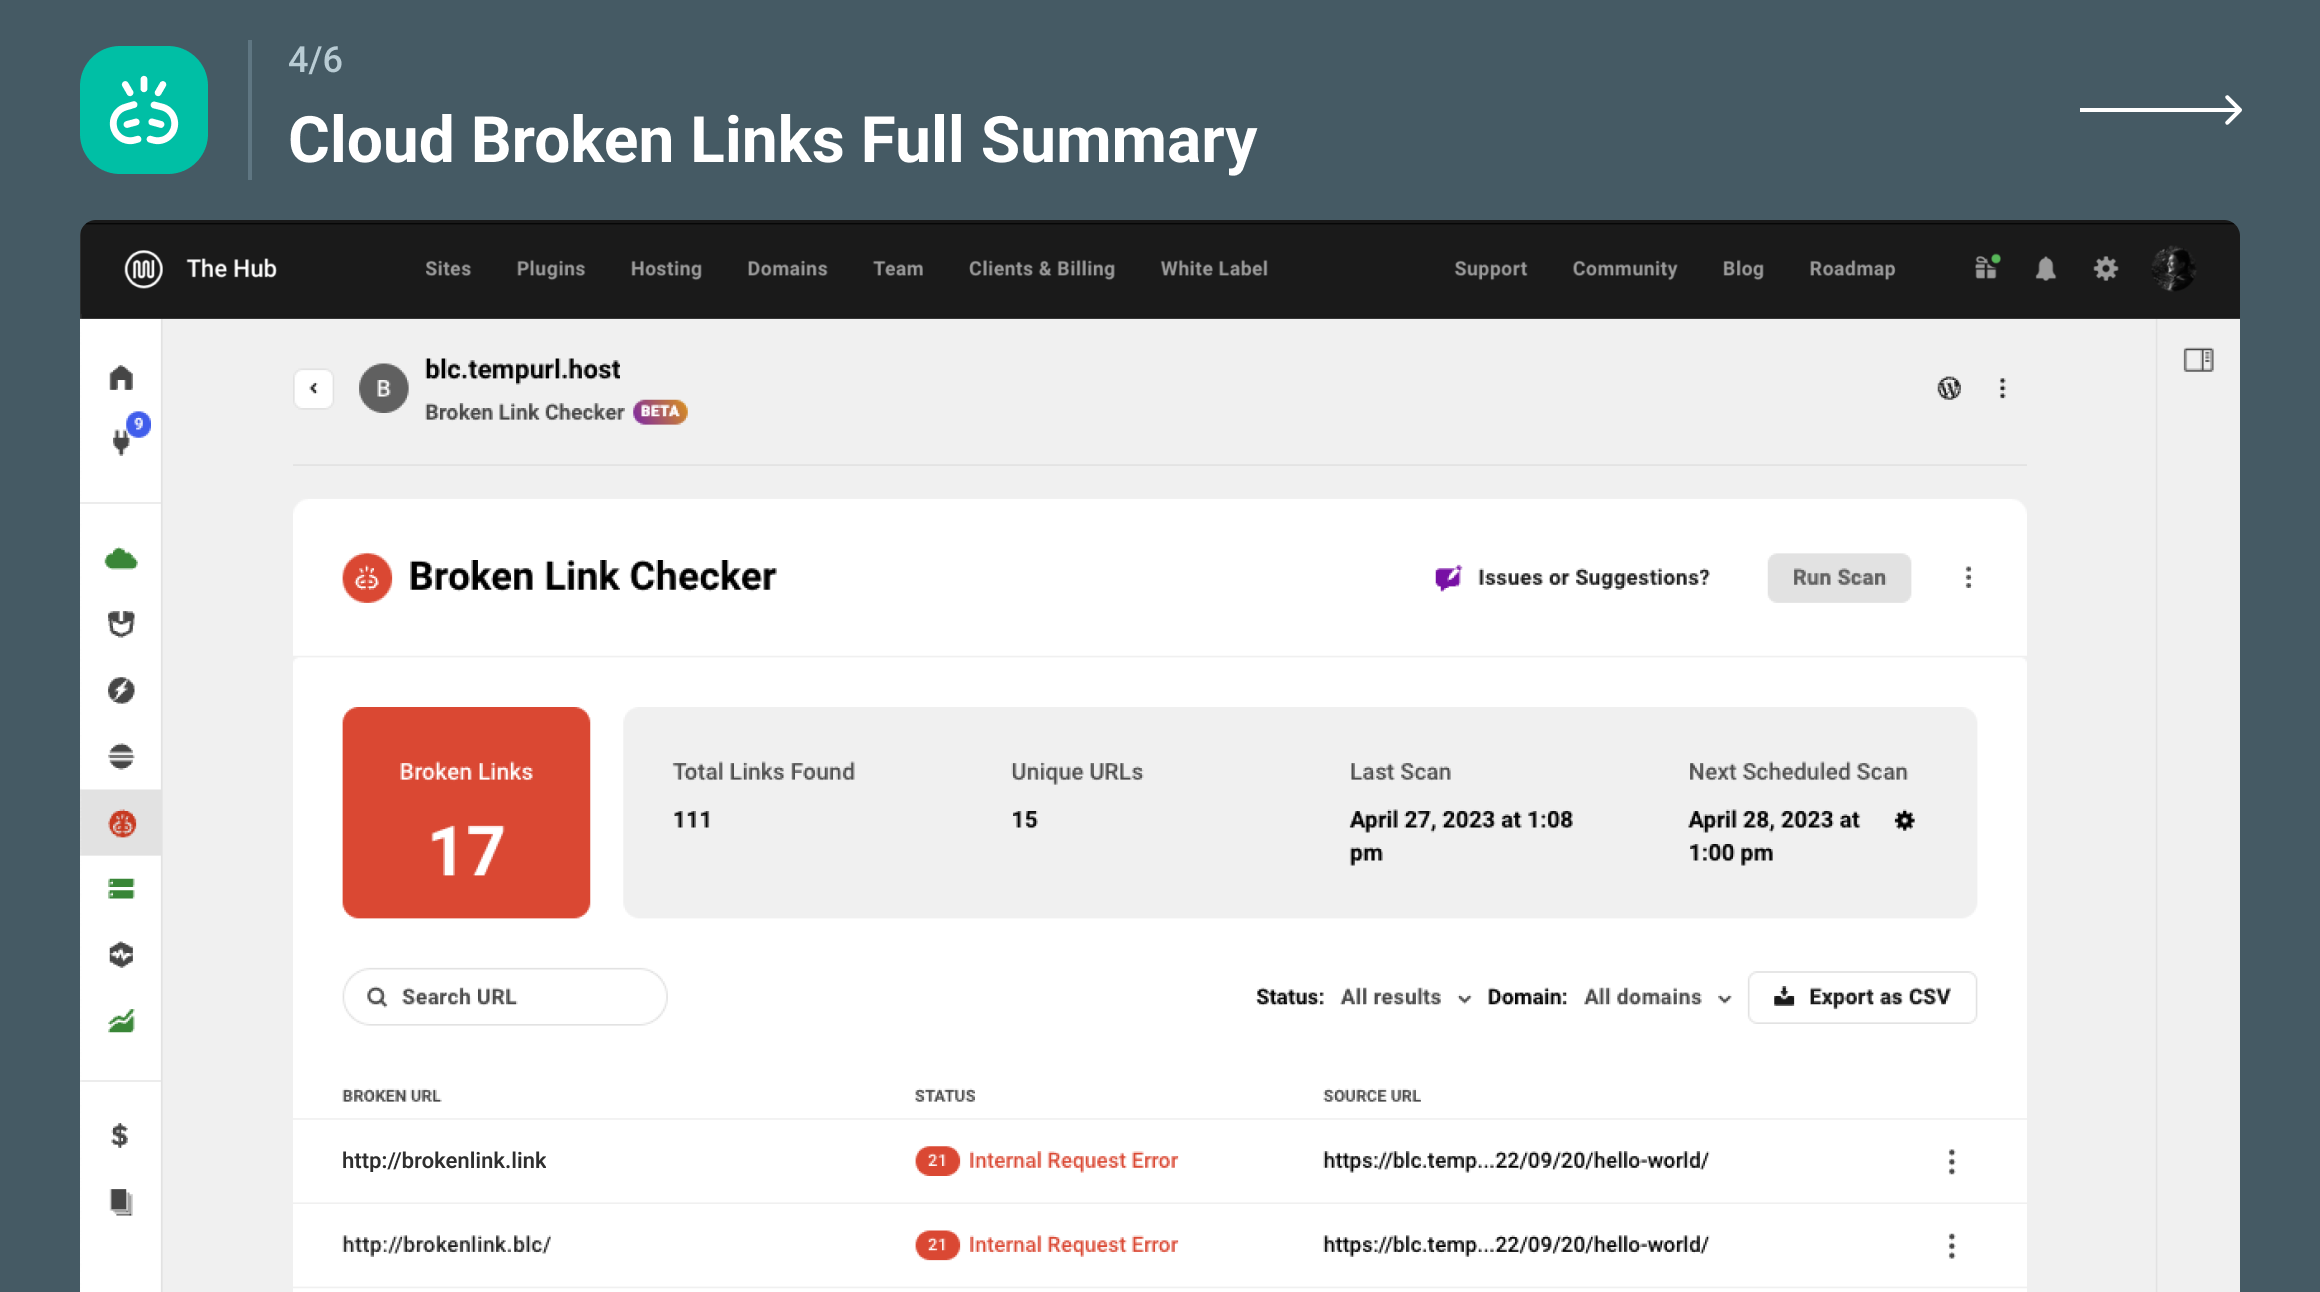
Task: Click the lightning bolt icon in left sidebar
Action: coord(124,689)
